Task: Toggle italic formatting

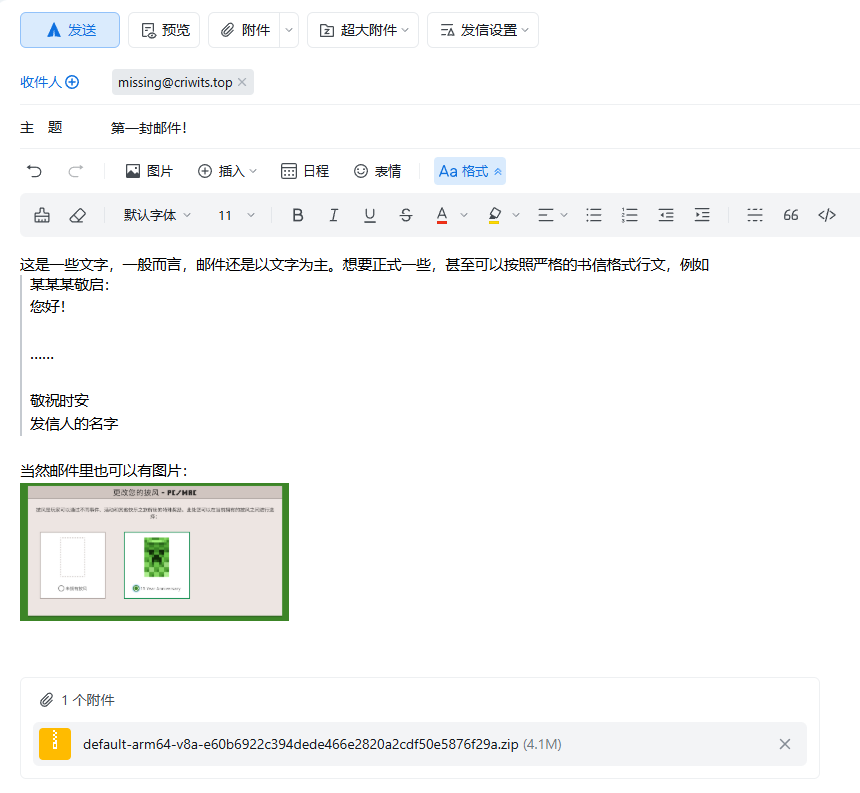Action: point(333,215)
